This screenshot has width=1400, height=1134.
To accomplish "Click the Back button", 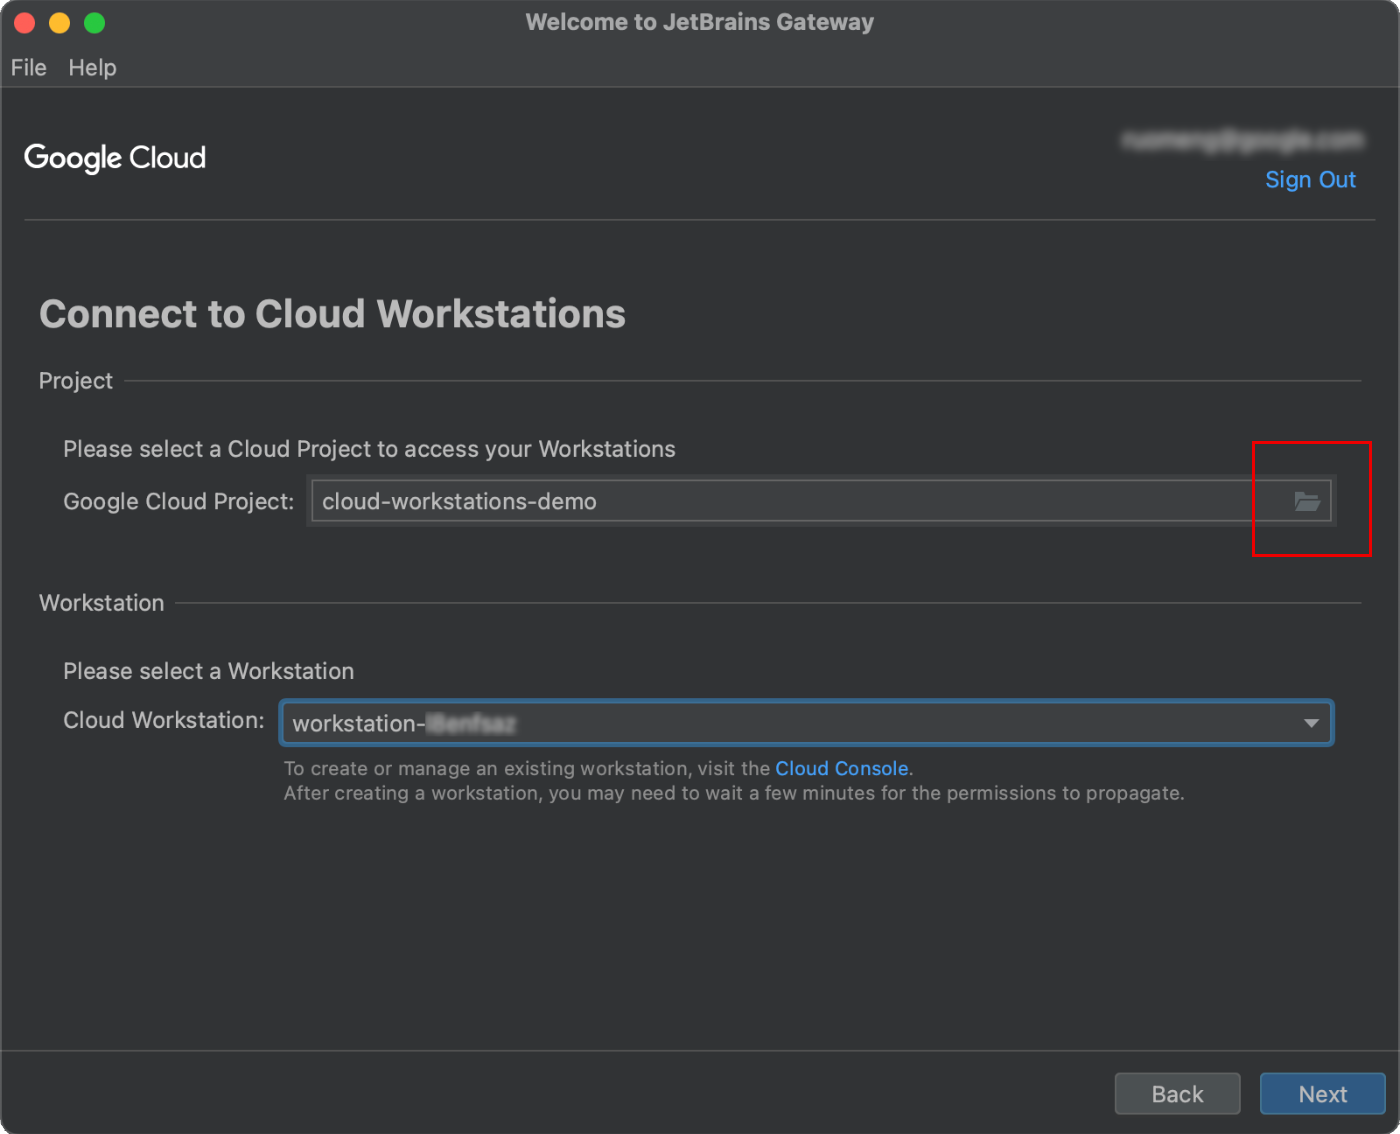I will pos(1177,1093).
